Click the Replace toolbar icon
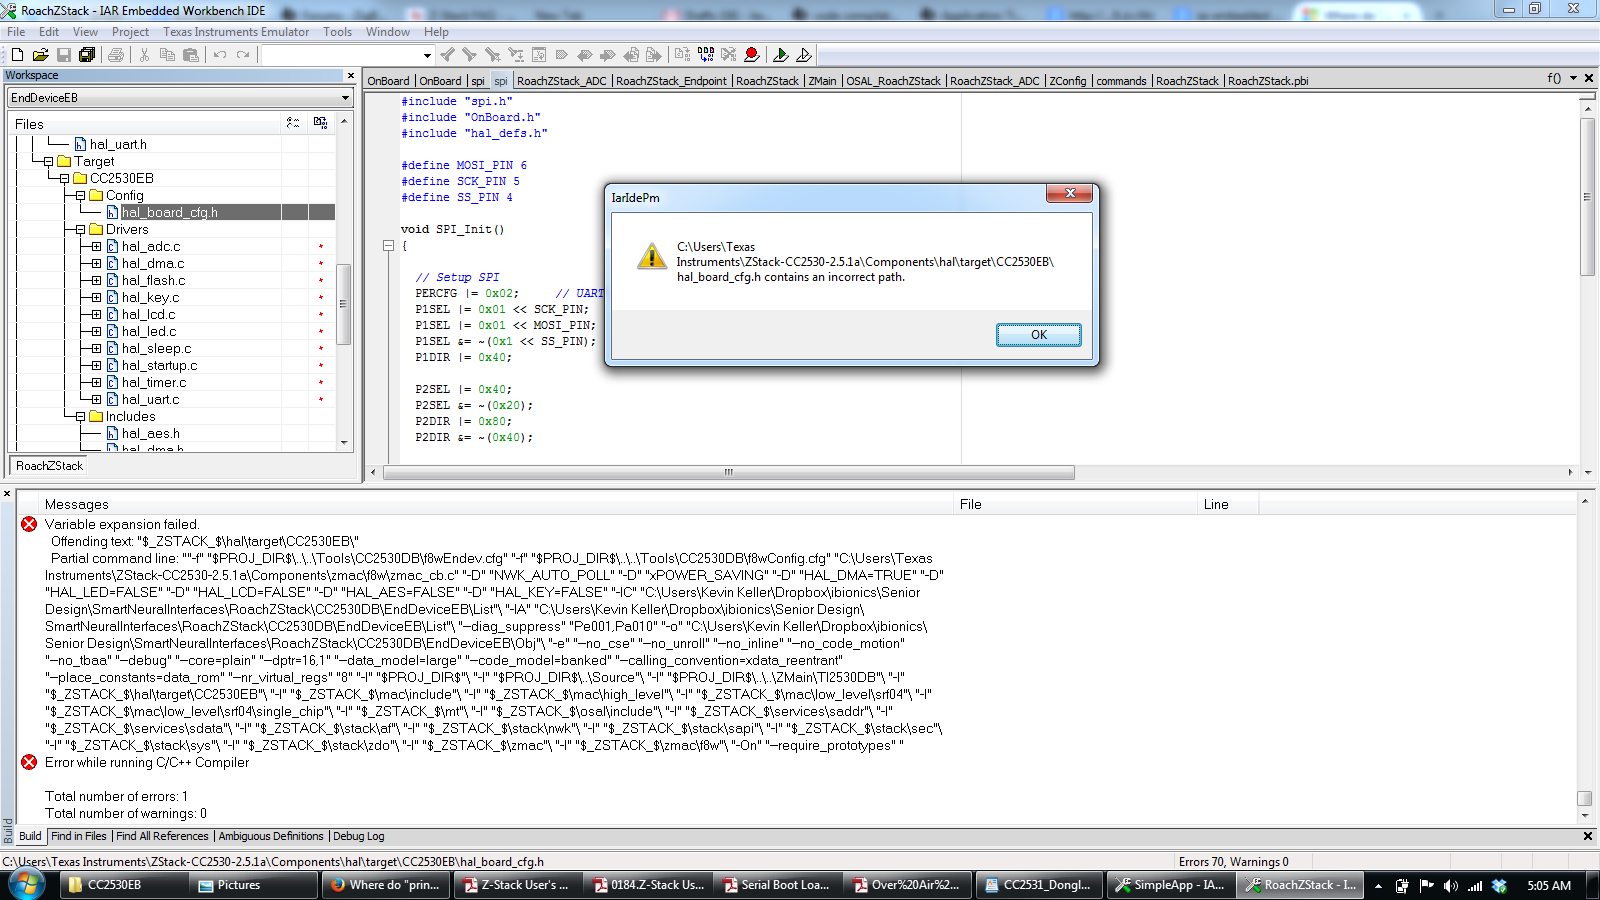This screenshot has height=900, width=1600. (516, 55)
